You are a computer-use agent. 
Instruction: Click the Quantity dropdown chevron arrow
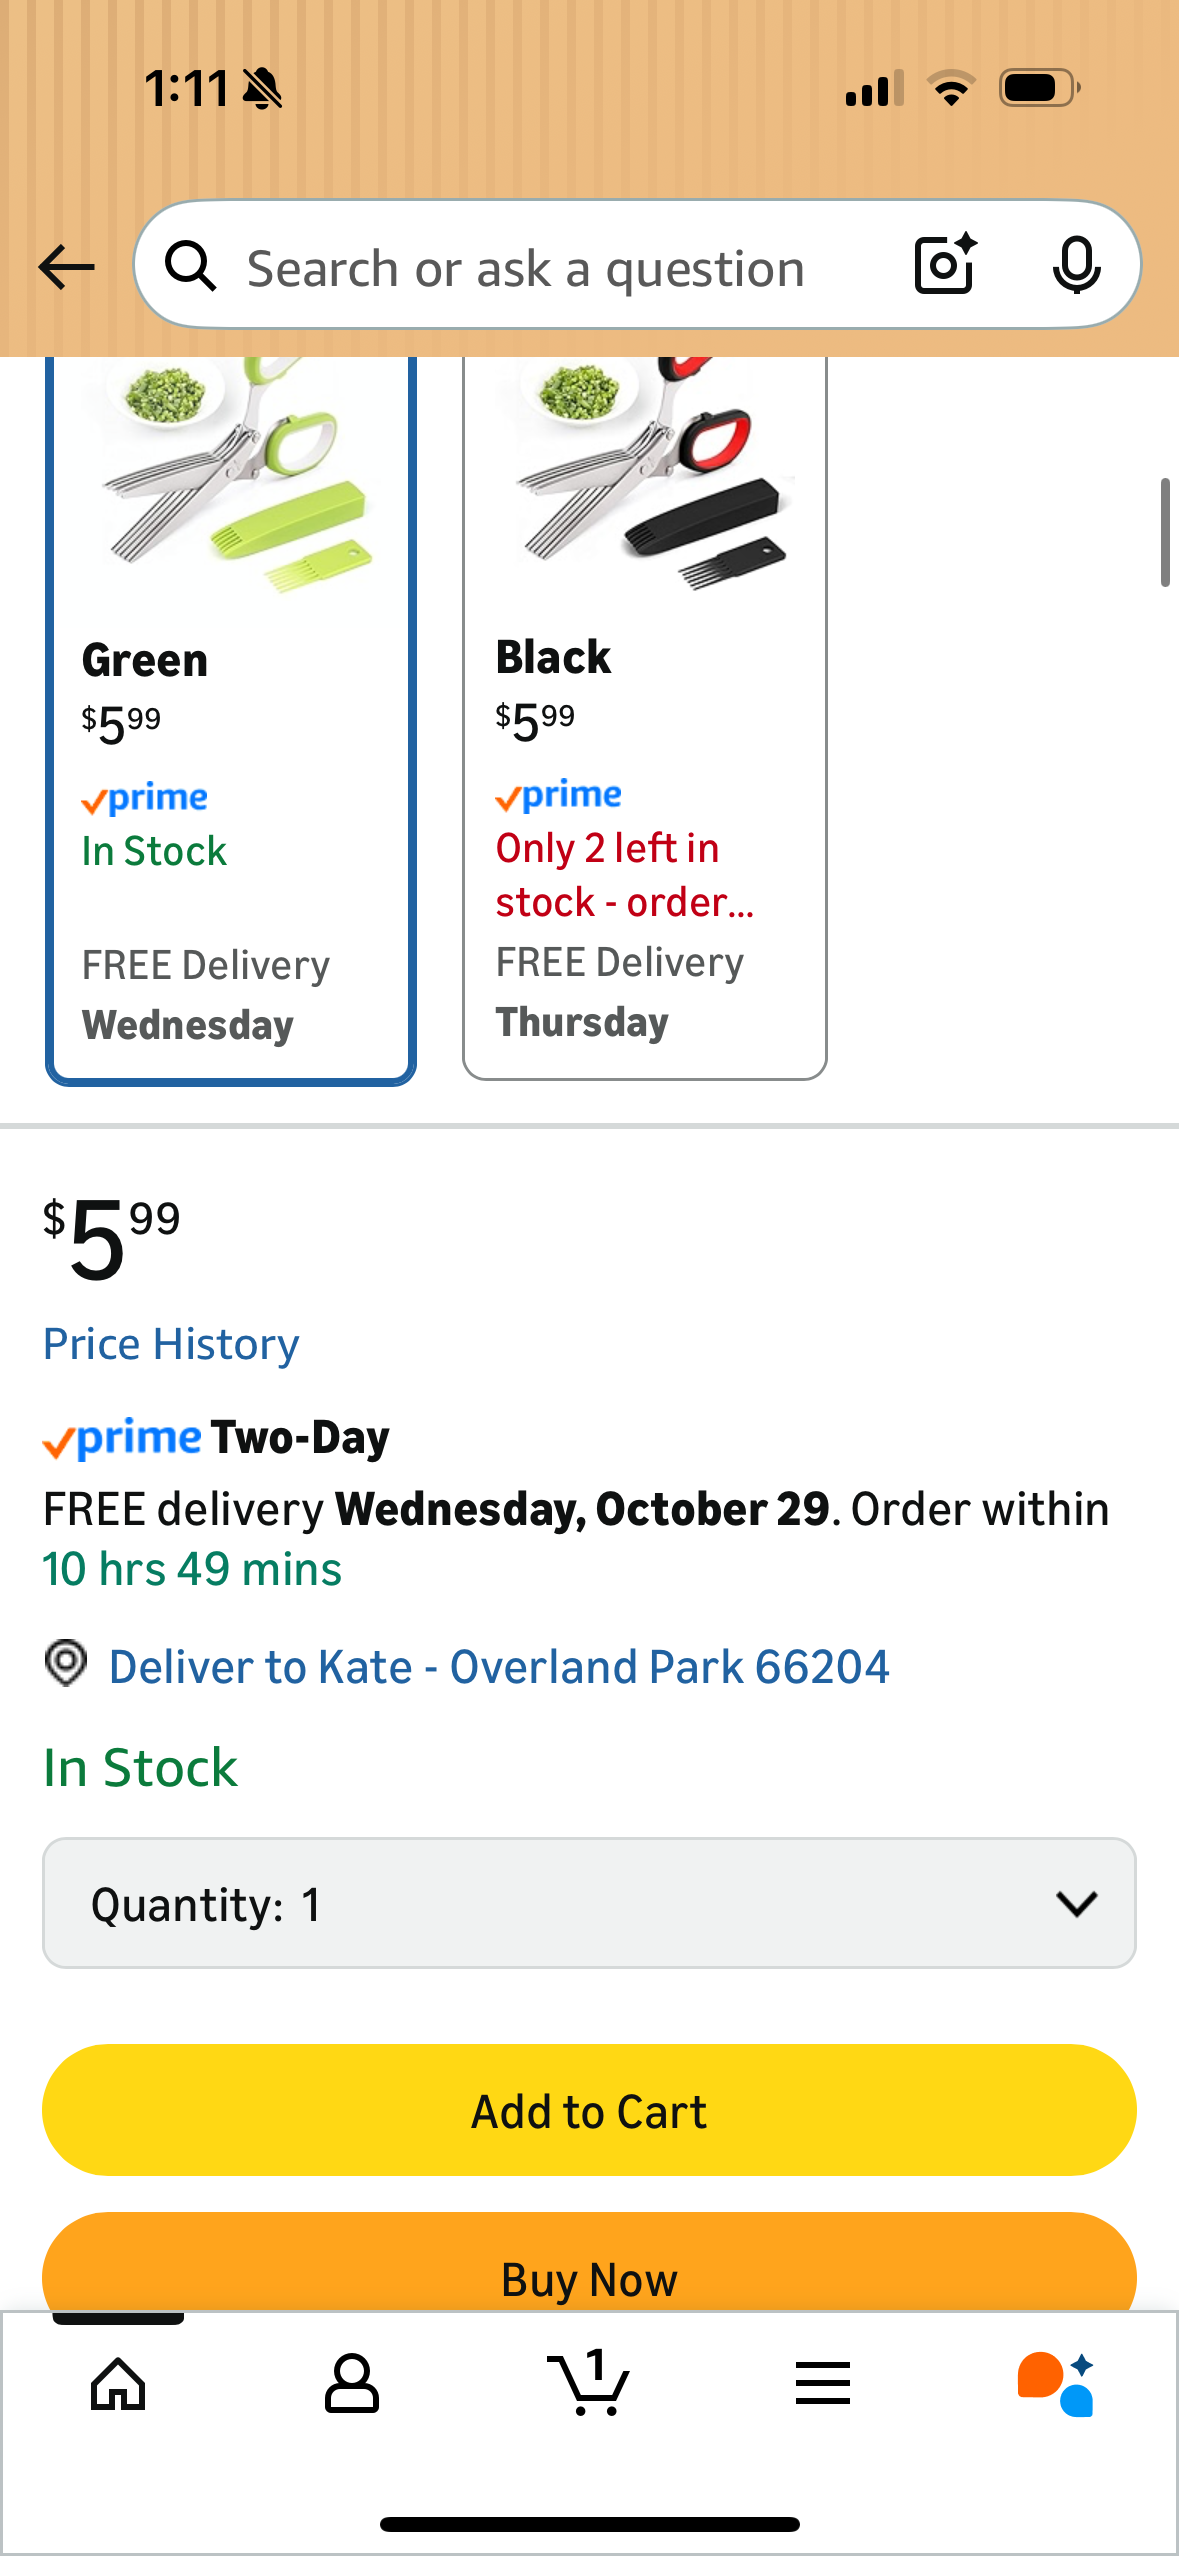point(1076,1903)
